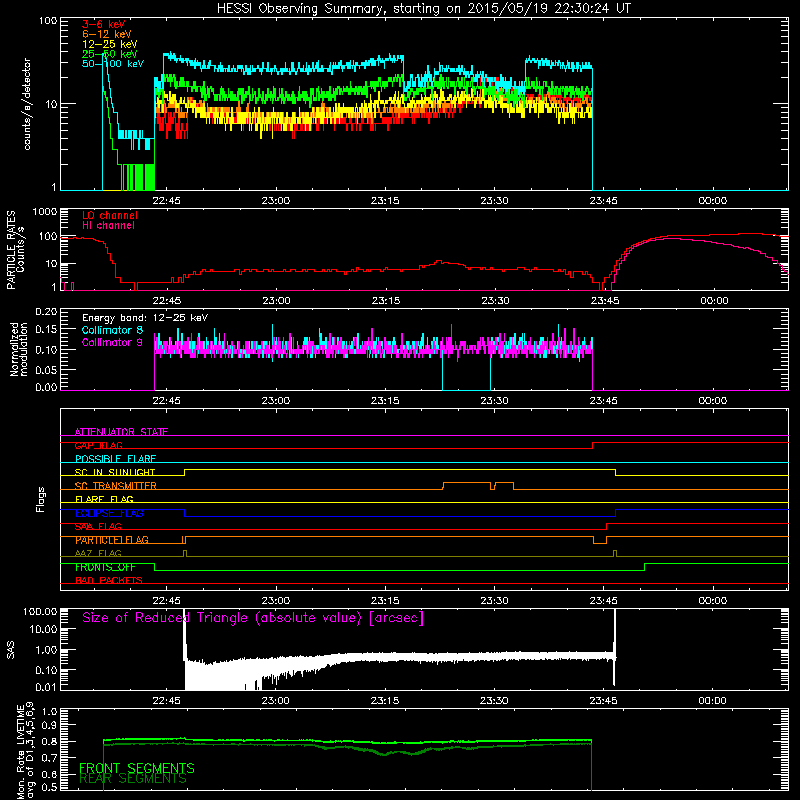Click 23:00 tick label under count-rate panel
This screenshot has width=800, height=800.
276,201
